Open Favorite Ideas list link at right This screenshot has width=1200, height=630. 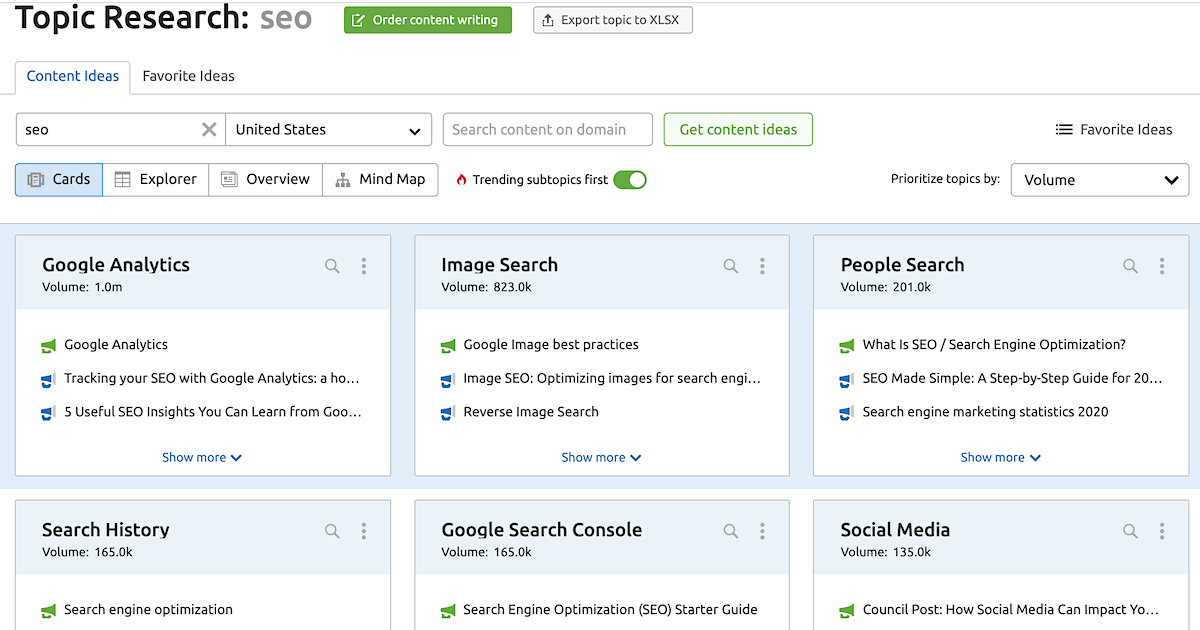point(1114,129)
